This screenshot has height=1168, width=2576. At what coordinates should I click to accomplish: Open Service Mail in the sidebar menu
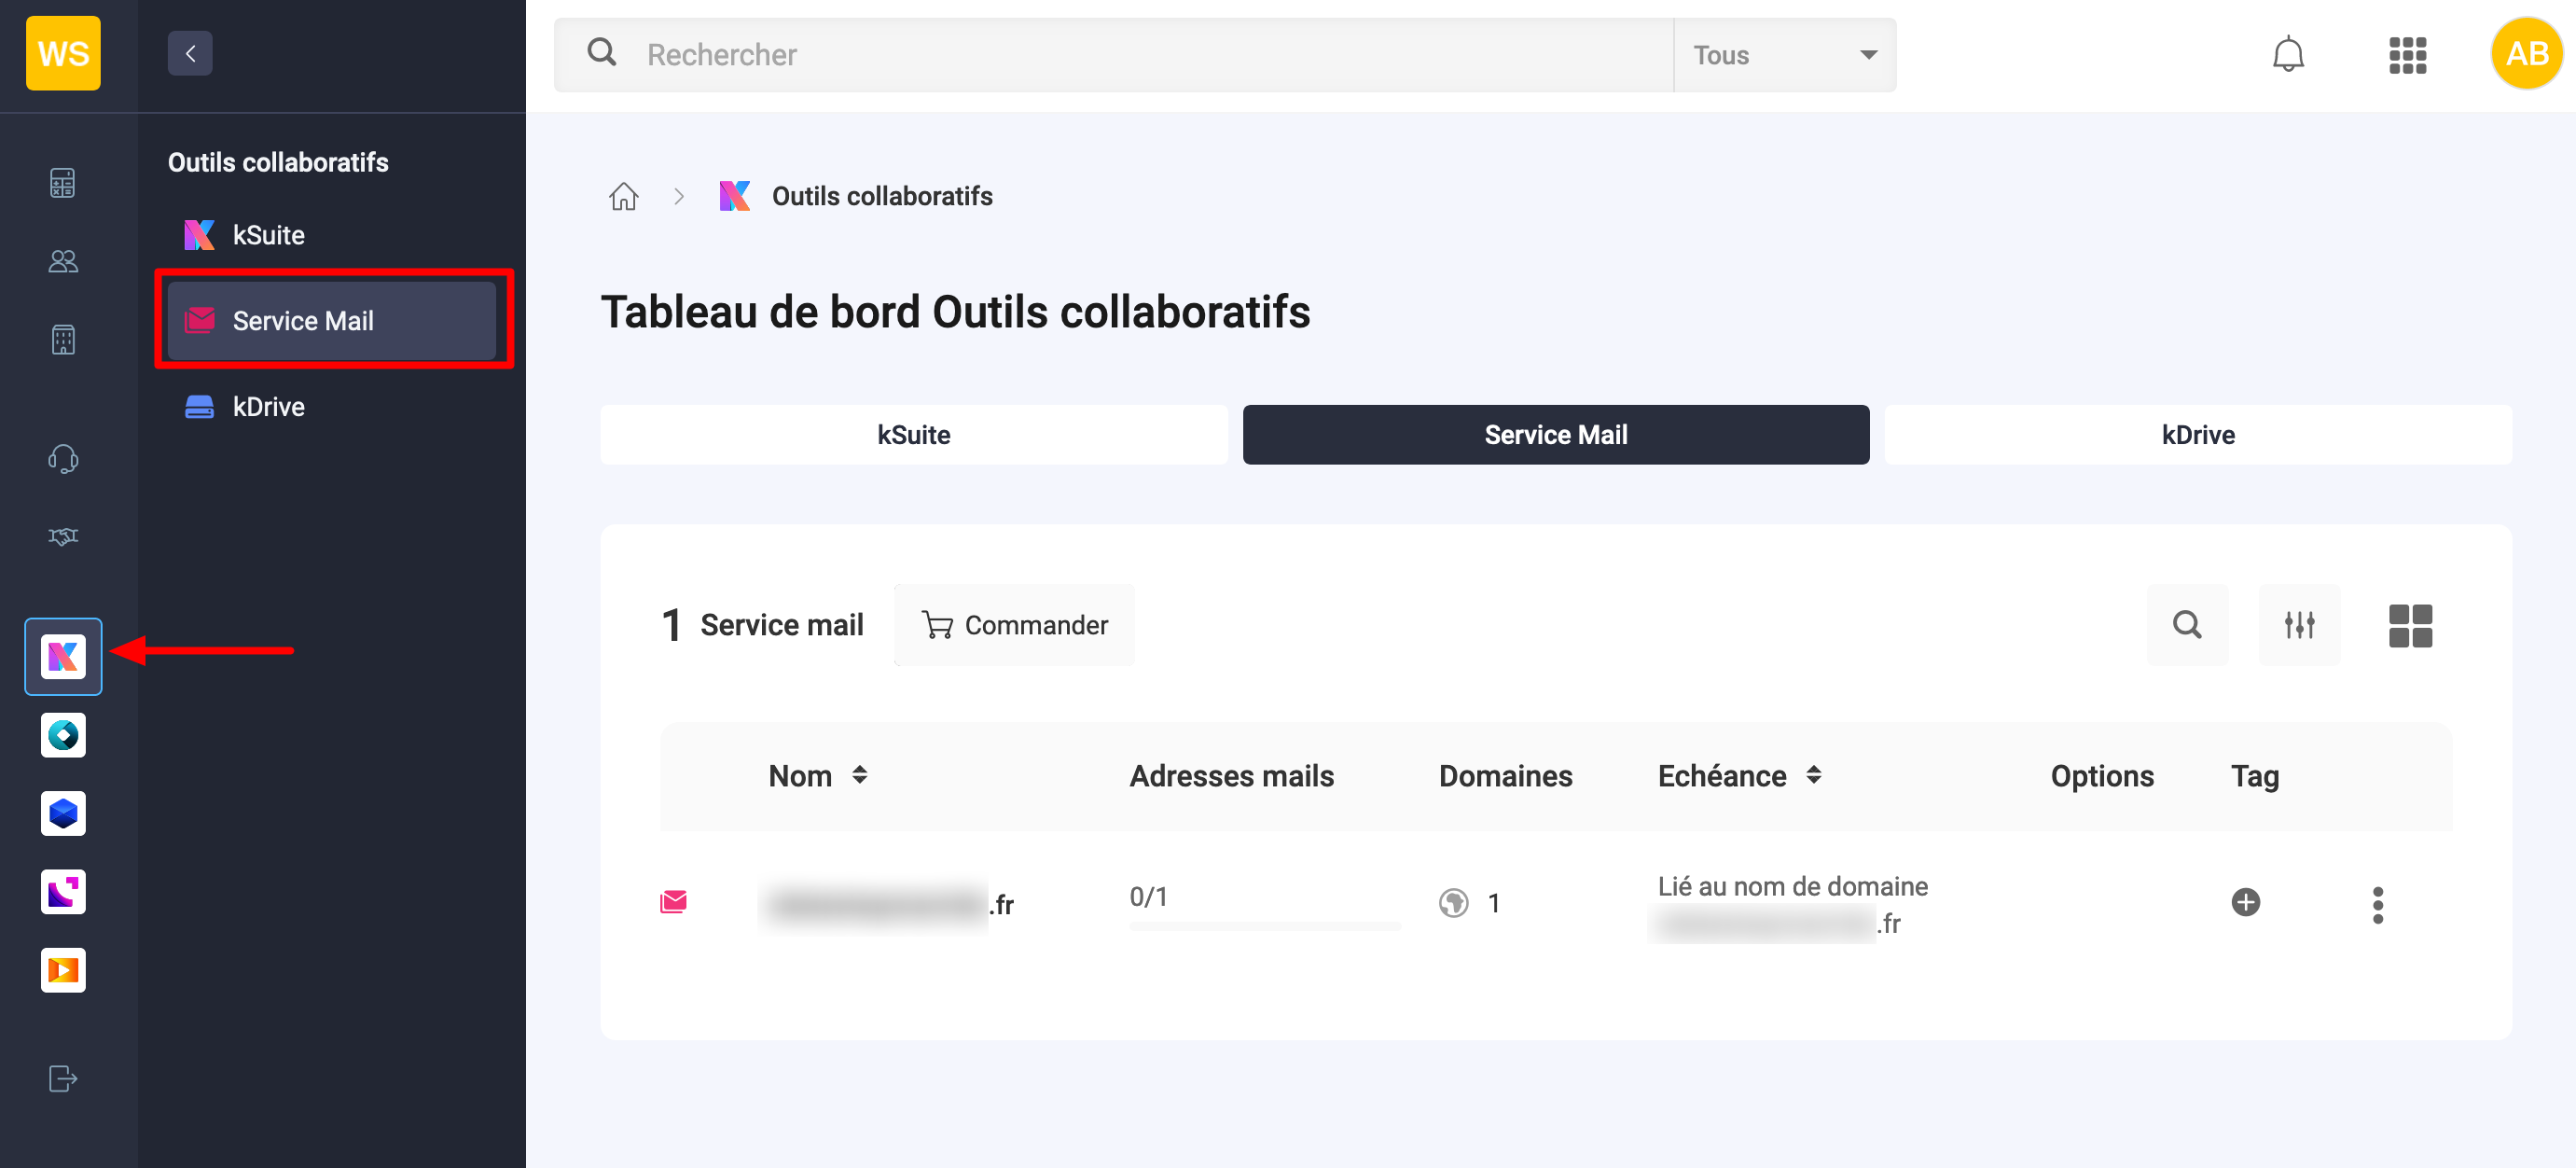[332, 321]
